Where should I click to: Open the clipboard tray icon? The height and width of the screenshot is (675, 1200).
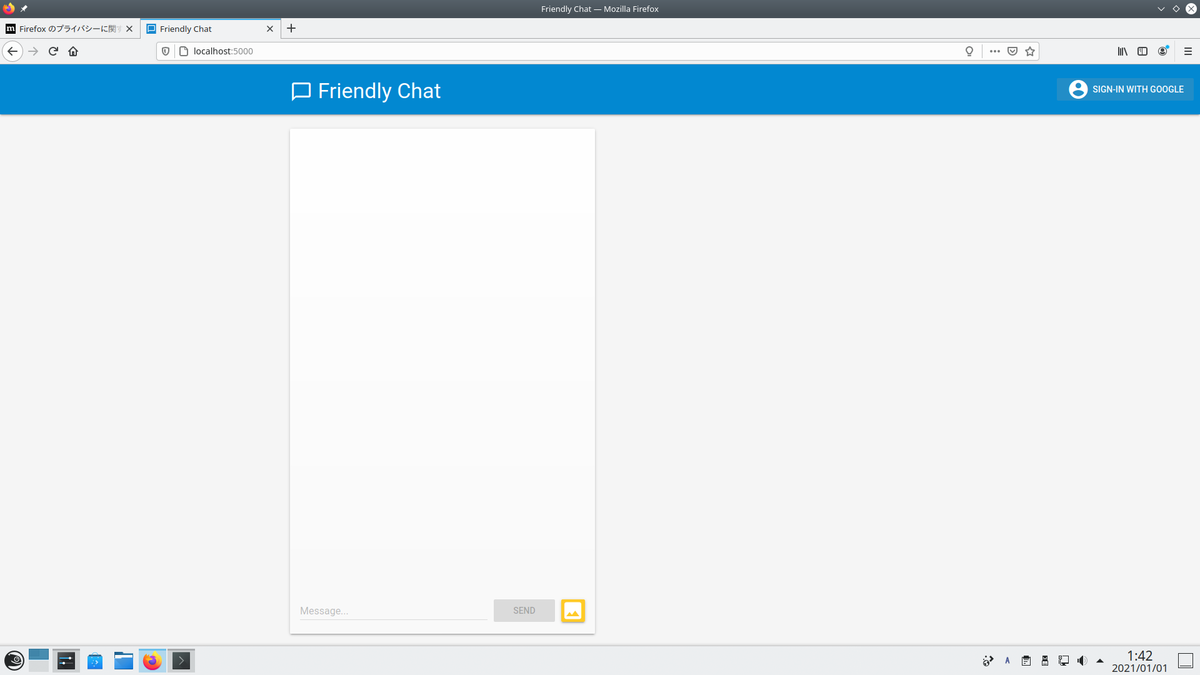coord(1026,660)
